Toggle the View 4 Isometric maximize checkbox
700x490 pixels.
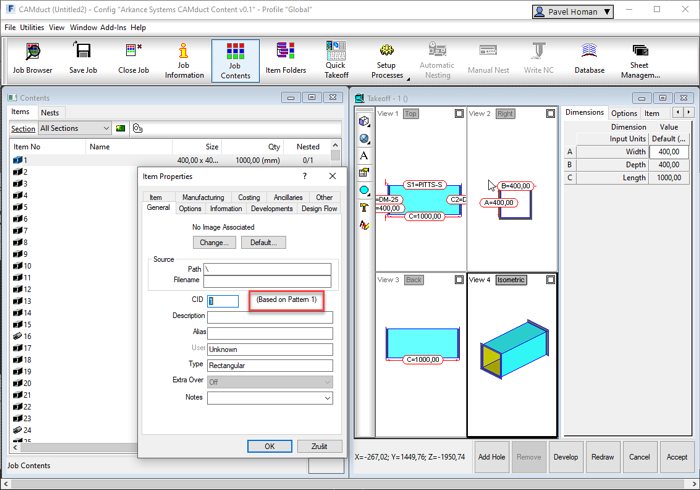tap(550, 280)
